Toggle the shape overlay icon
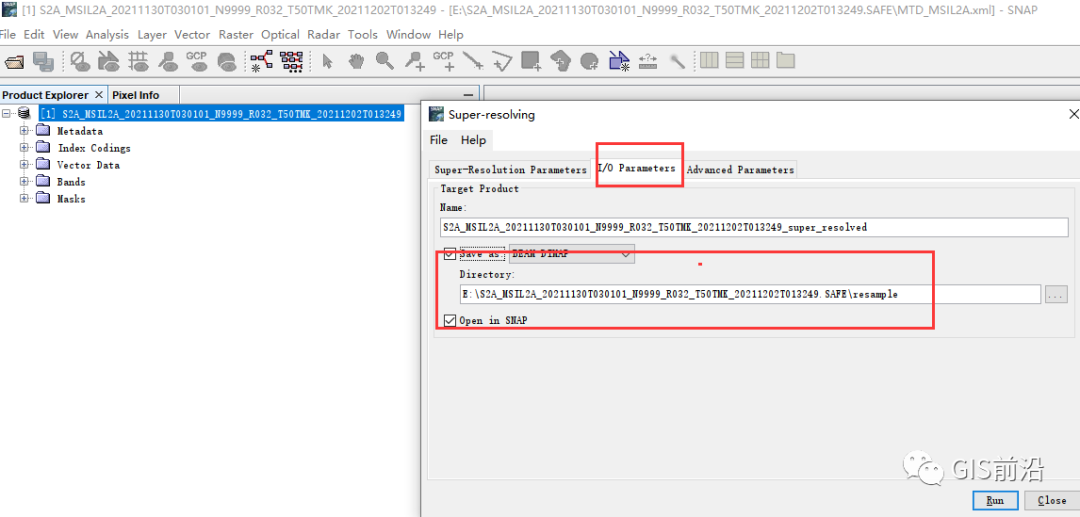 (227, 61)
